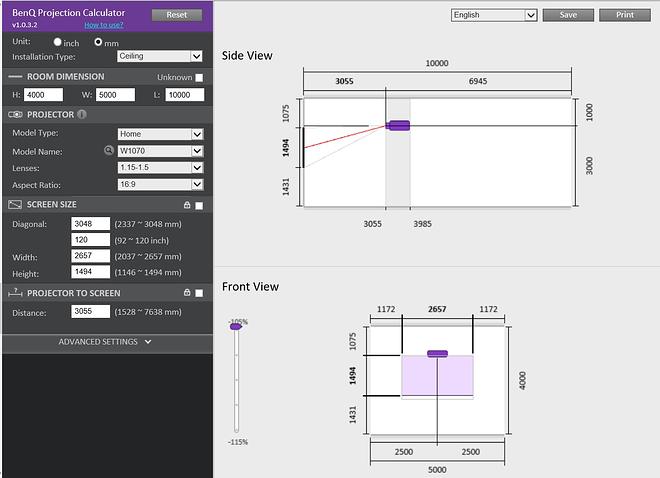Click the Distance 3055 input field

tap(90, 311)
